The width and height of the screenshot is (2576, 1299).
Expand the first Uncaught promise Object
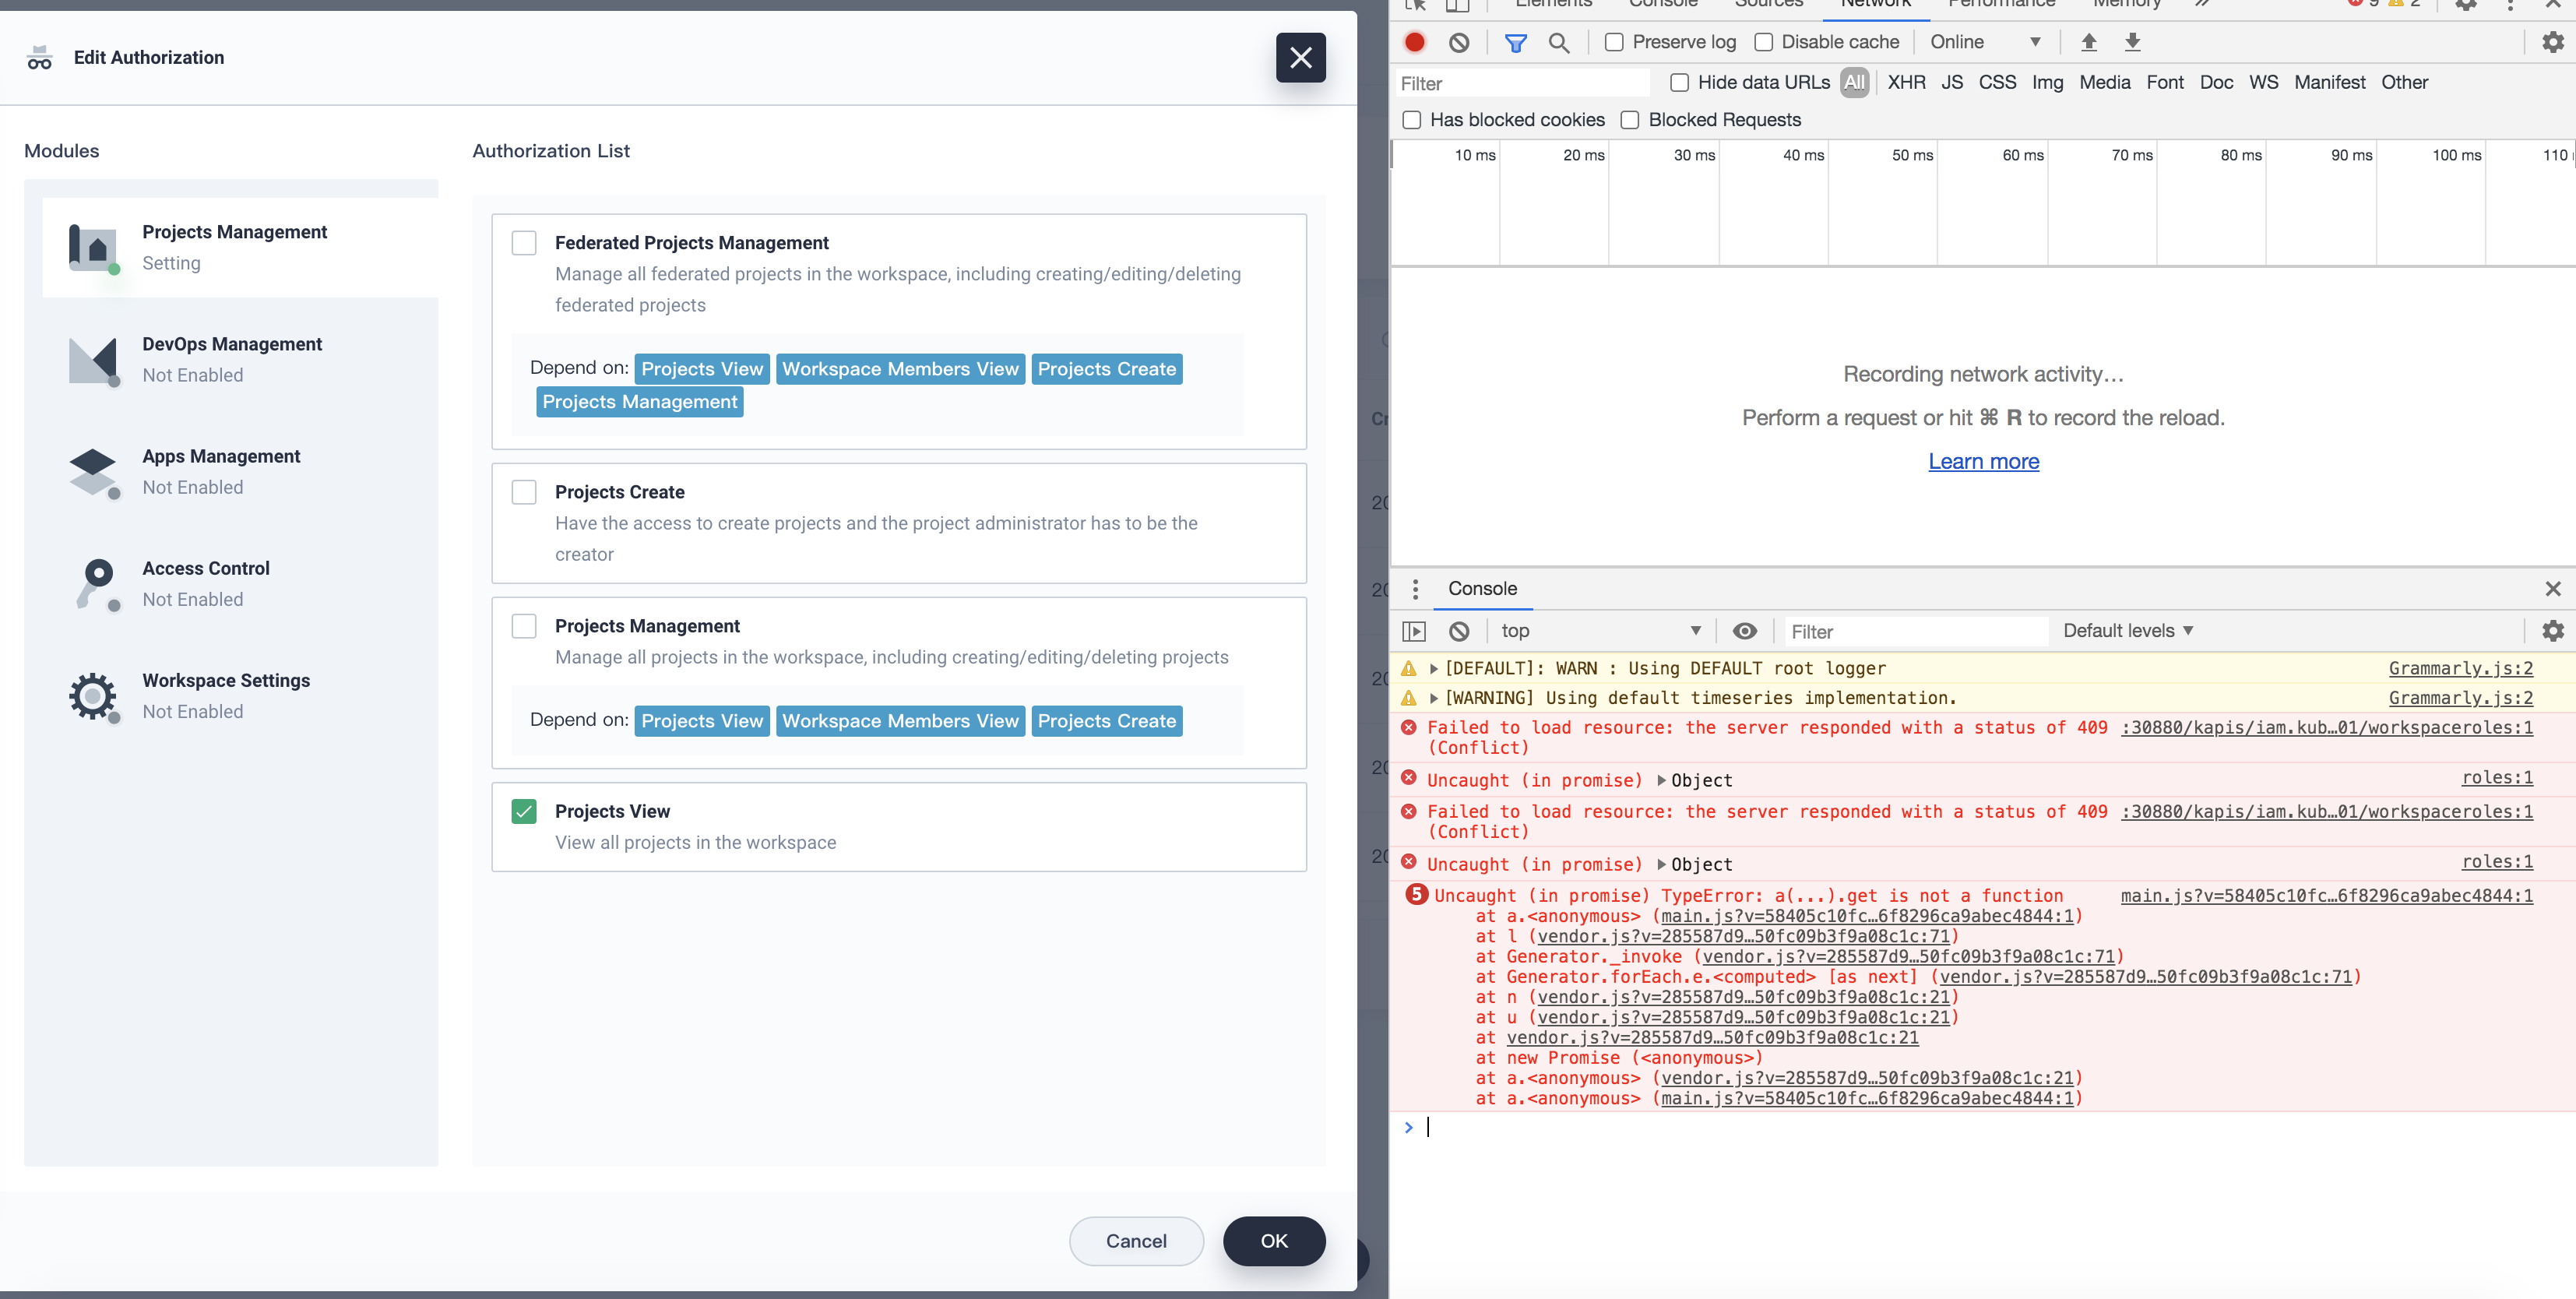coord(1661,781)
